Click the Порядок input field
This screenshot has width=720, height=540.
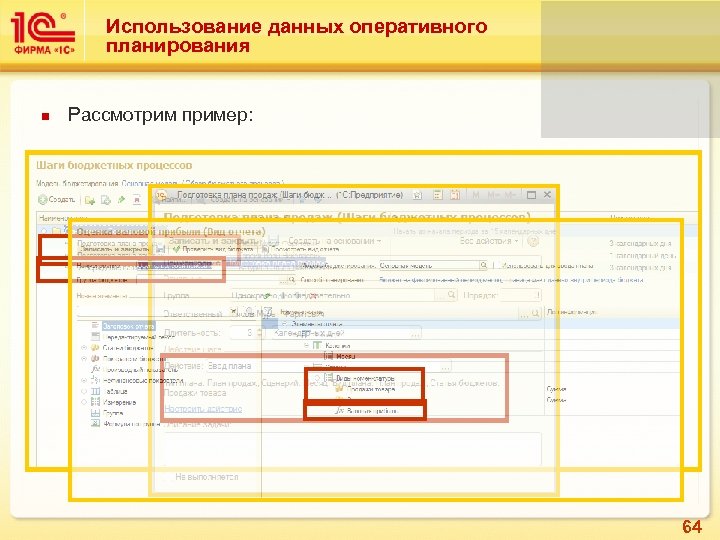[520, 295]
